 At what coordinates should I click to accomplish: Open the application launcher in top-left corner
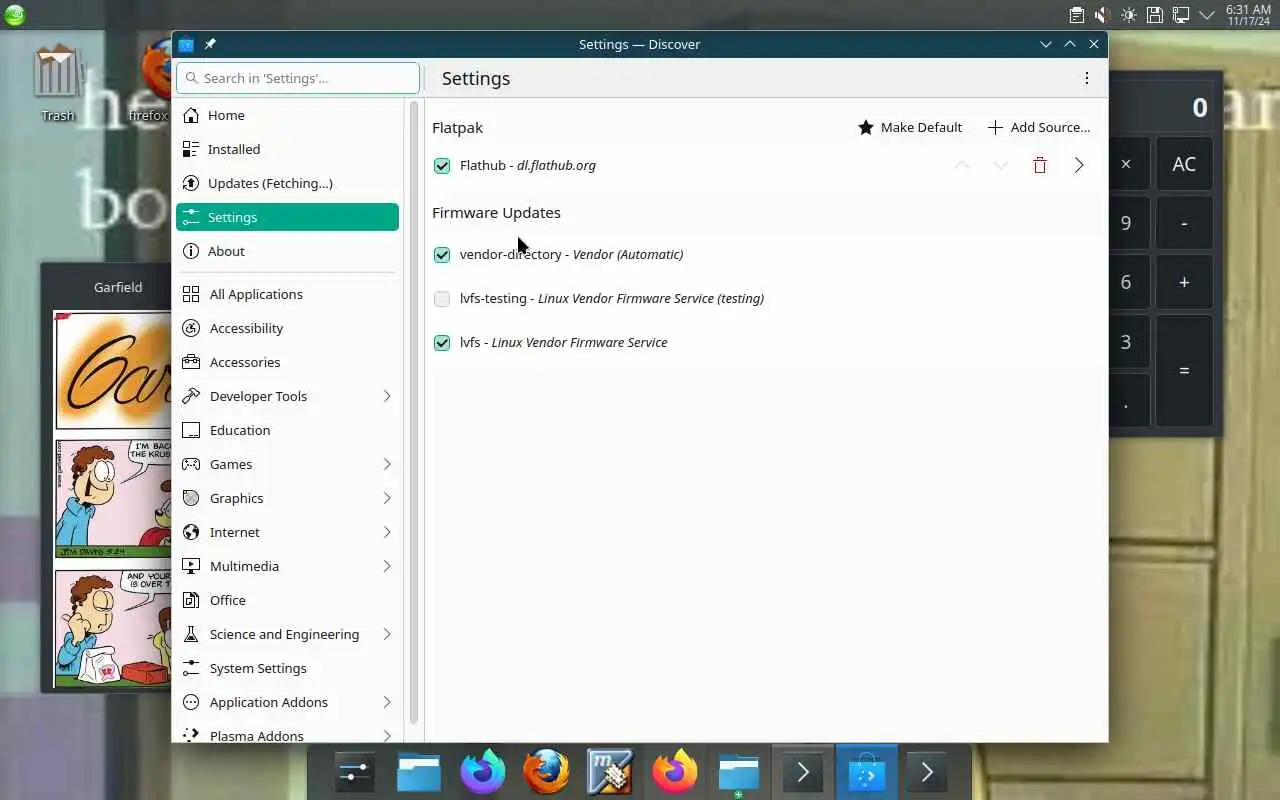pos(15,15)
